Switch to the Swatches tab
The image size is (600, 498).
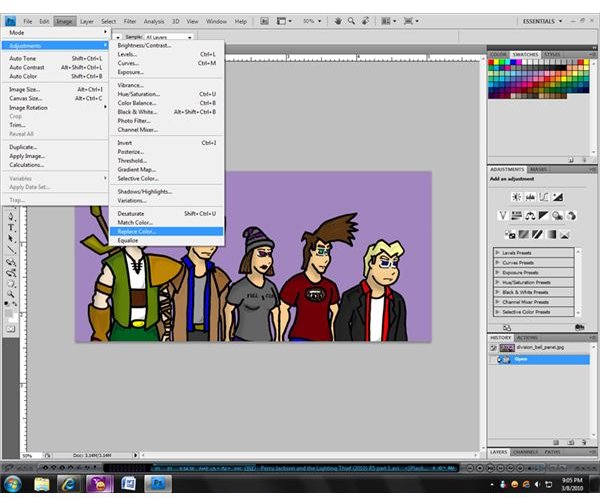coord(525,54)
